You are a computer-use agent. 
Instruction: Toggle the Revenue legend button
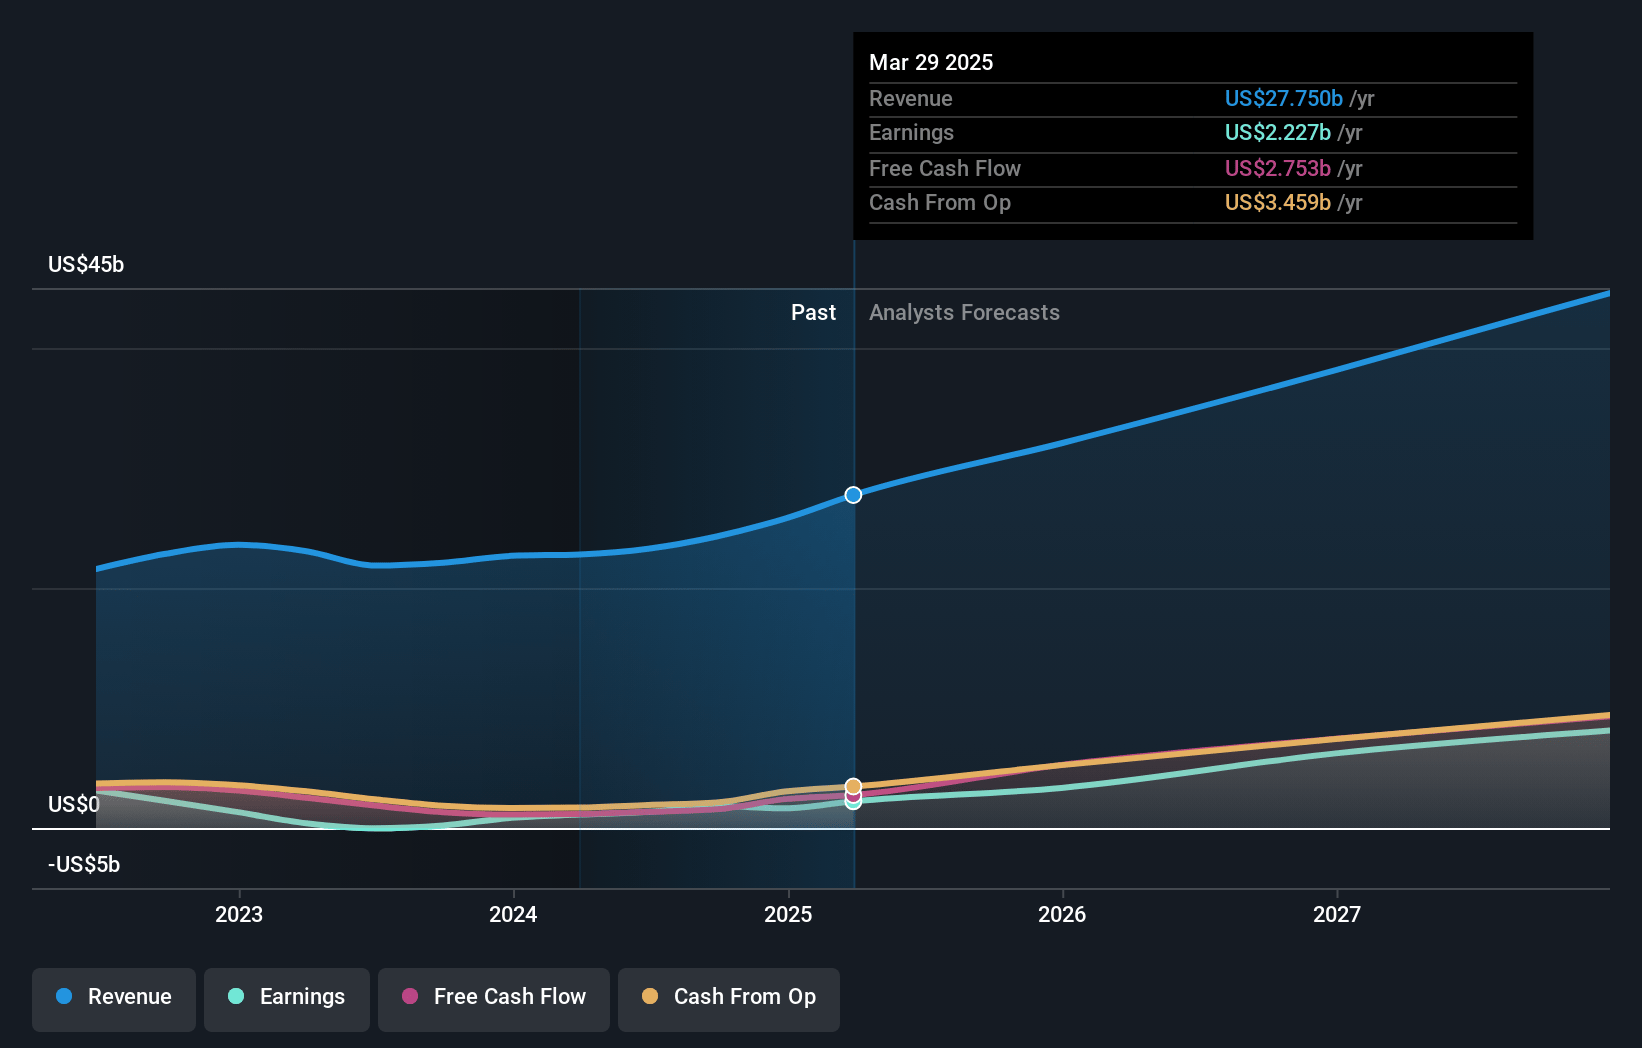click(x=114, y=999)
